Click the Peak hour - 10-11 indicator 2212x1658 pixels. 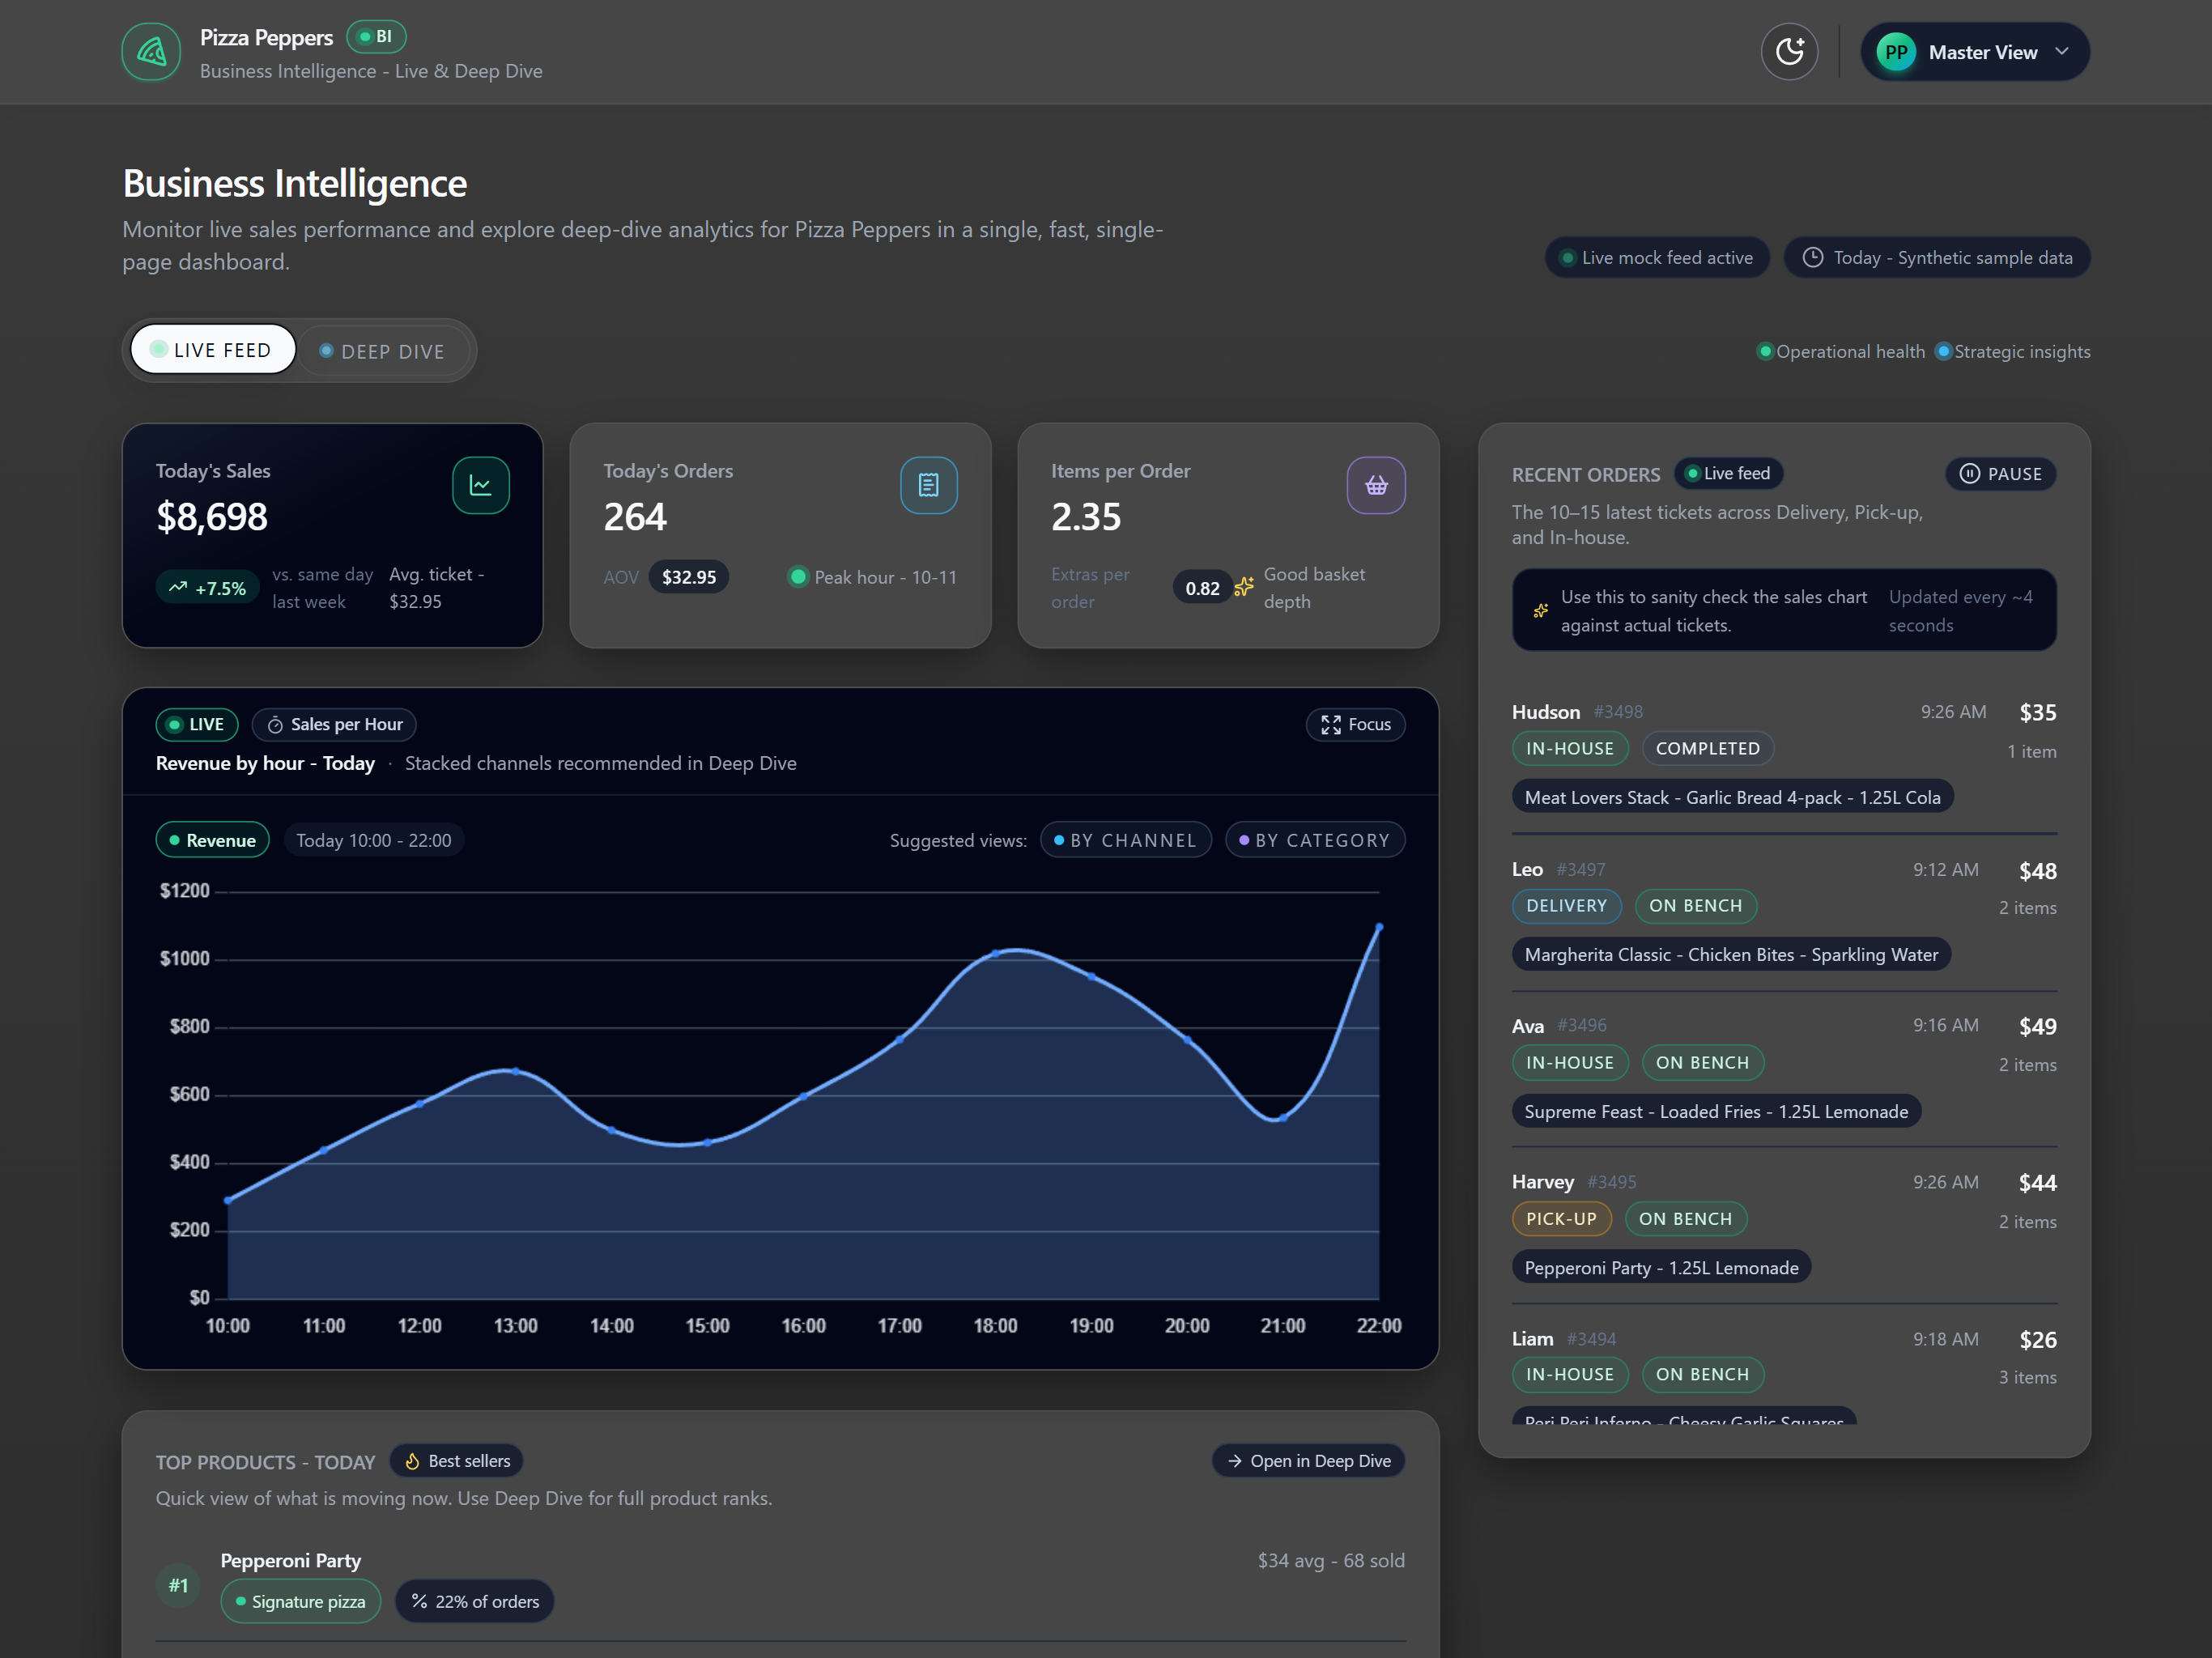coord(872,578)
